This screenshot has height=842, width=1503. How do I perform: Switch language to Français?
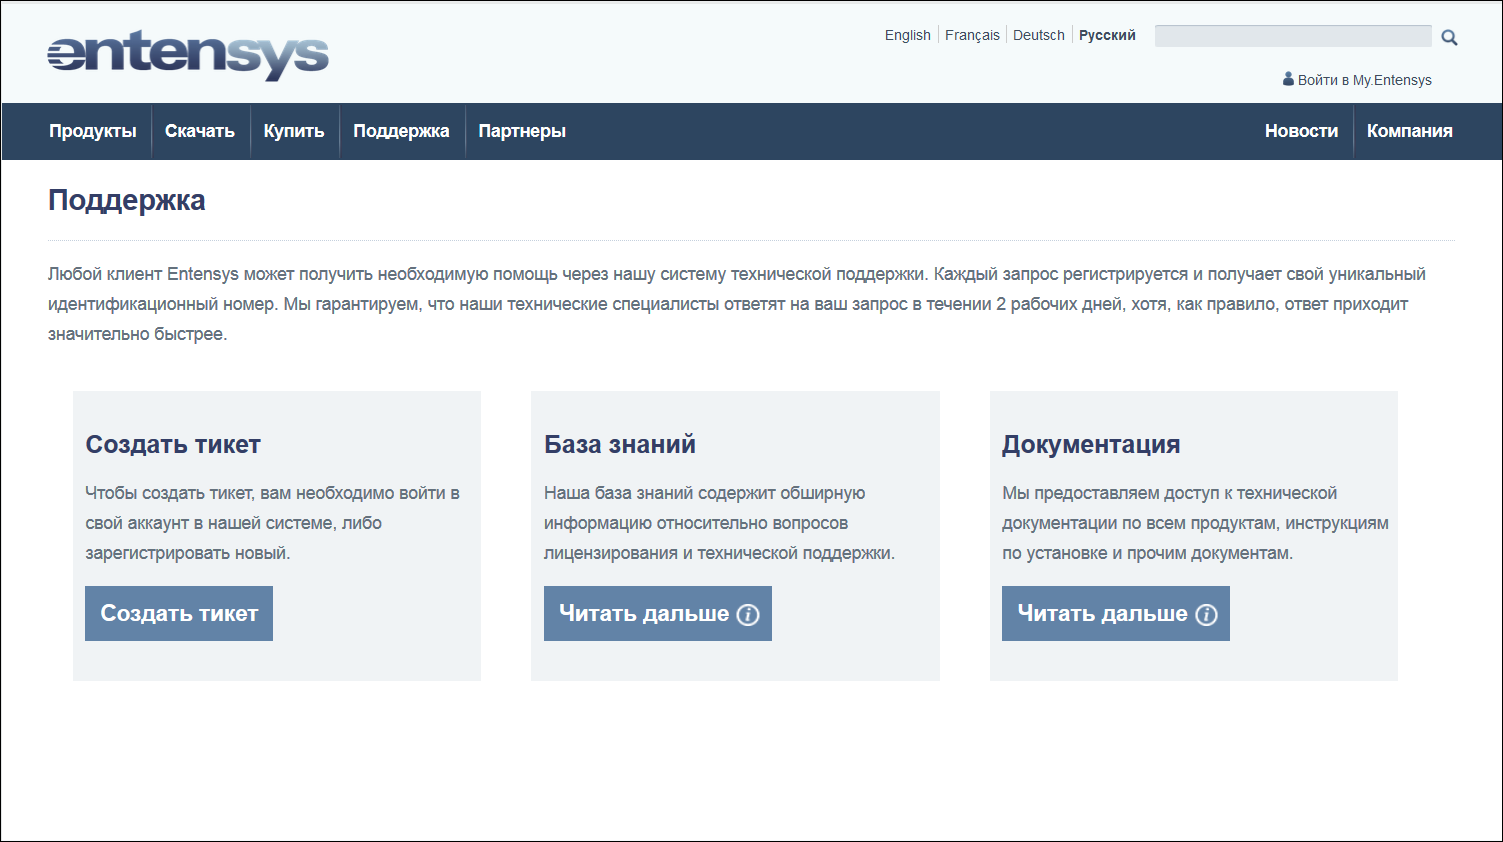972,35
